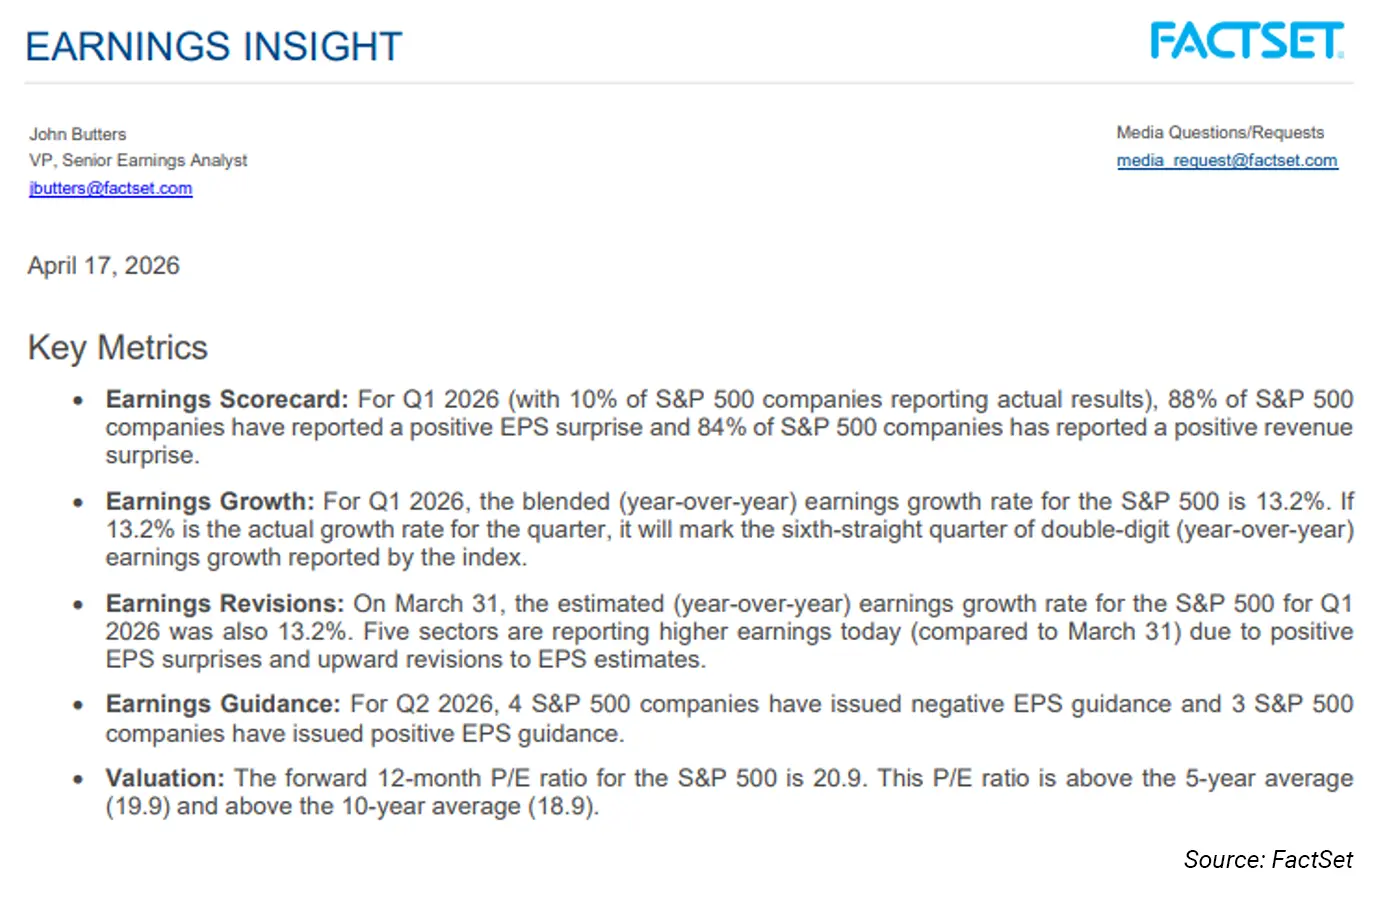Click the bullet point beside Earnings Growth

coord(78,503)
